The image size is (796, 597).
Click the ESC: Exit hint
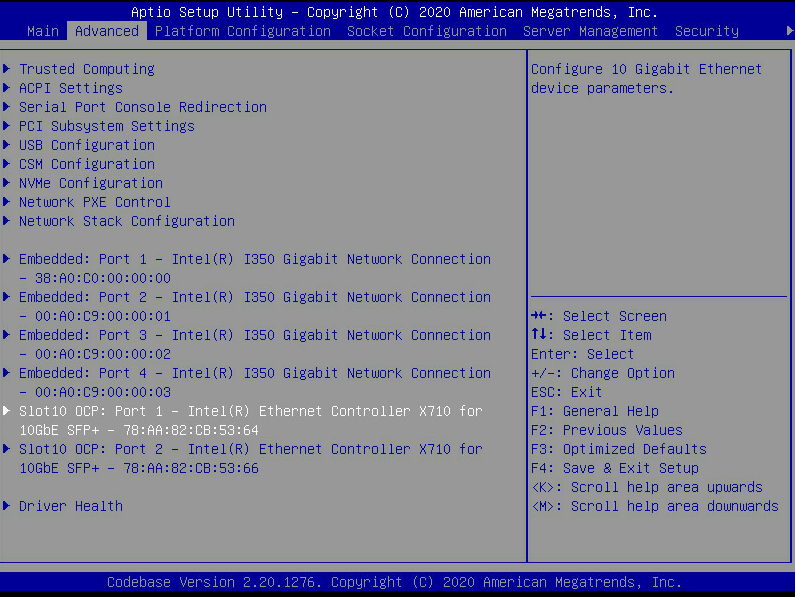(x=567, y=392)
